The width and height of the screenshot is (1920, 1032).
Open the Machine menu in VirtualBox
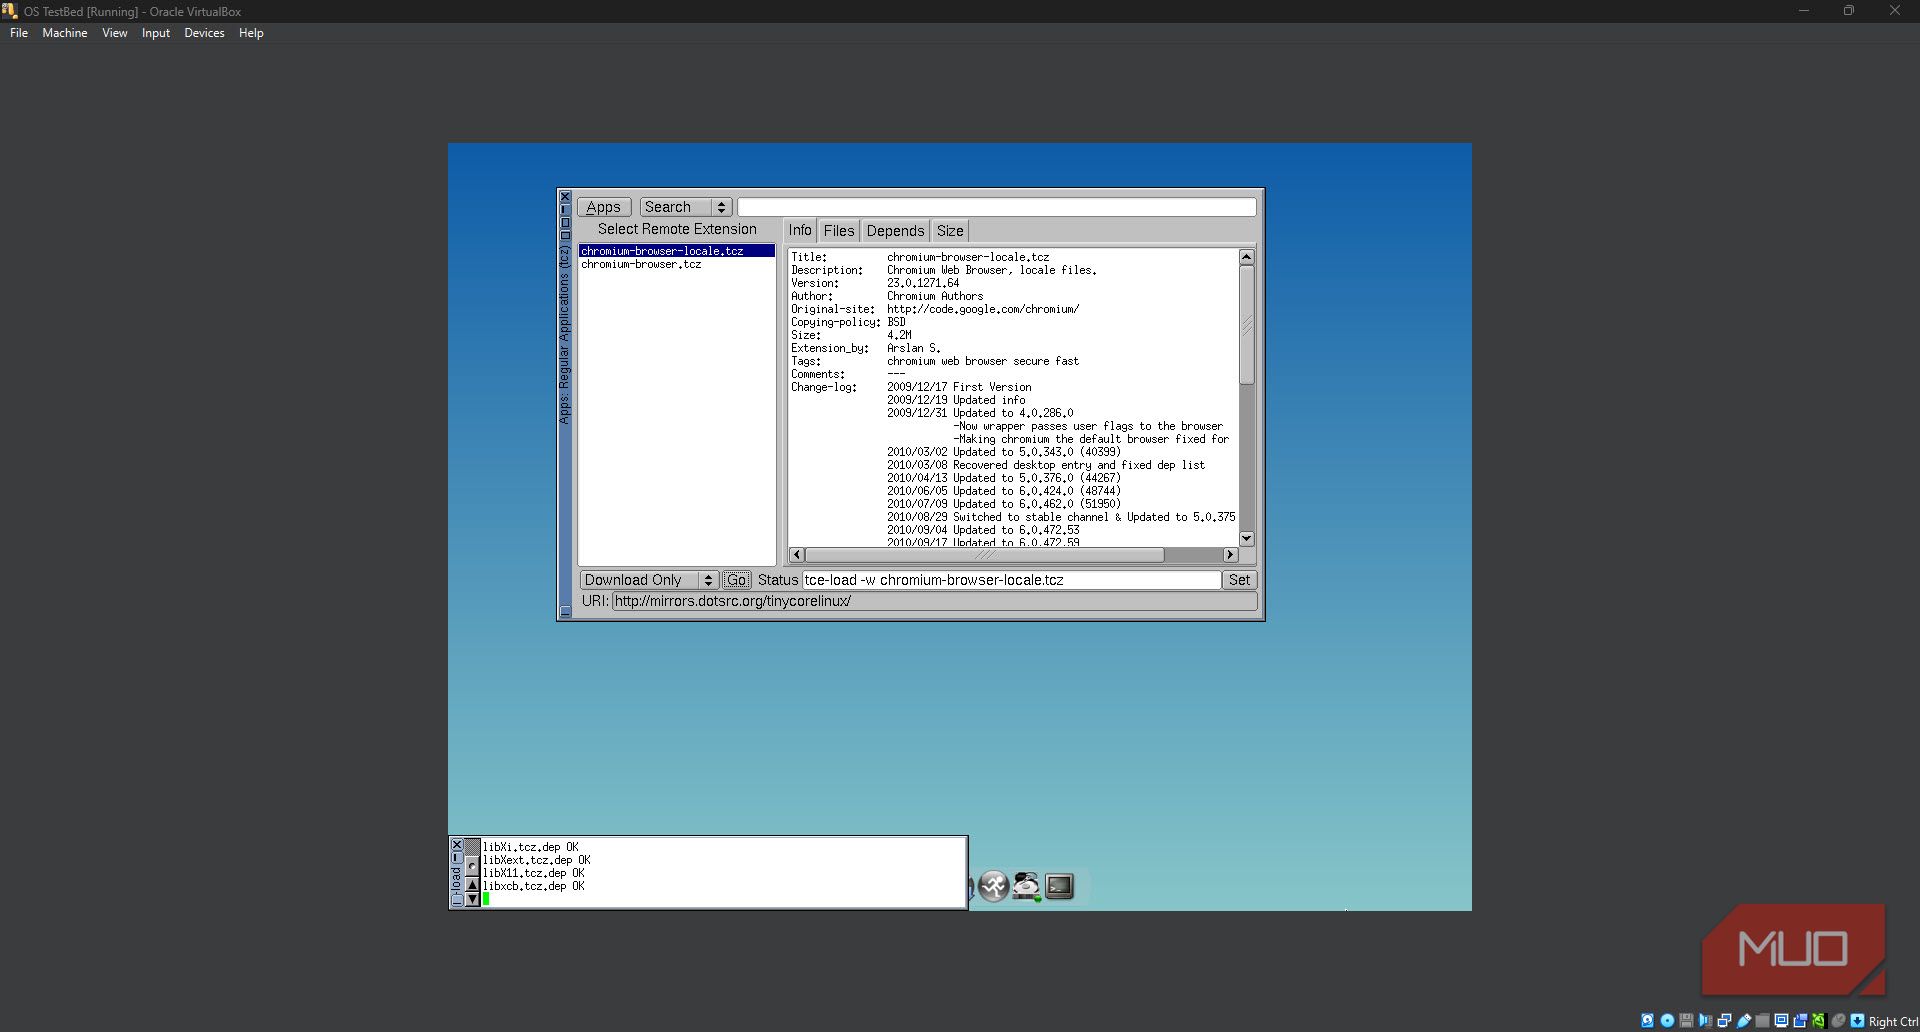pyautogui.click(x=65, y=33)
